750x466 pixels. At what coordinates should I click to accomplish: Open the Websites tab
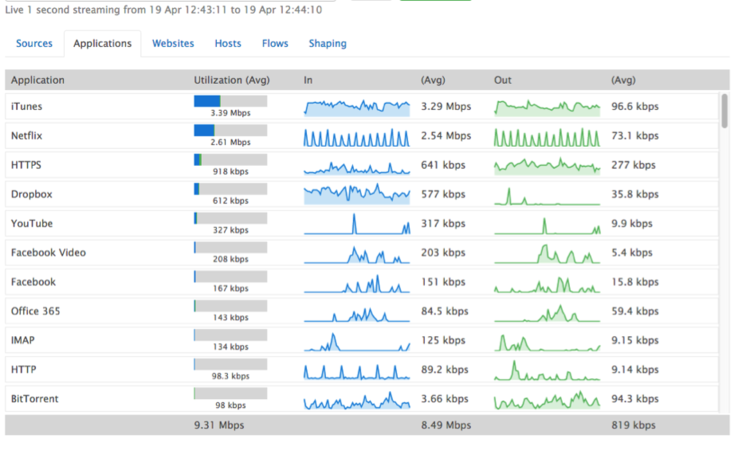[173, 44]
